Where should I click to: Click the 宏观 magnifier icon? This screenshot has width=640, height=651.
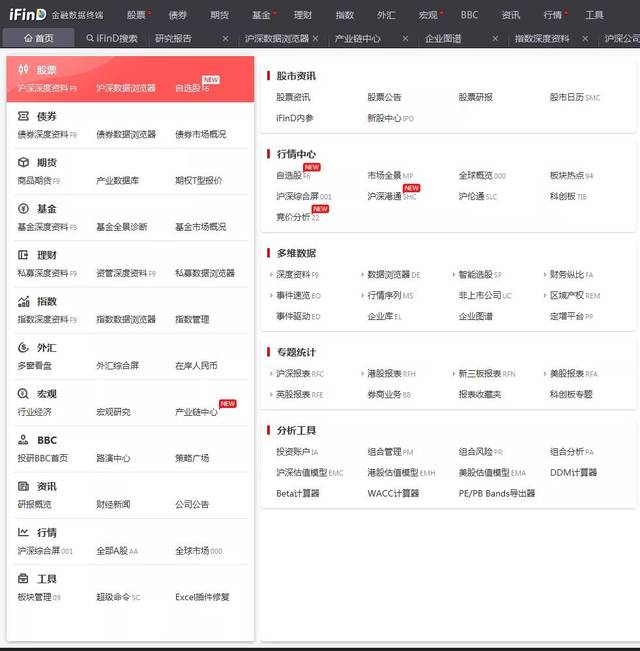click(23, 394)
